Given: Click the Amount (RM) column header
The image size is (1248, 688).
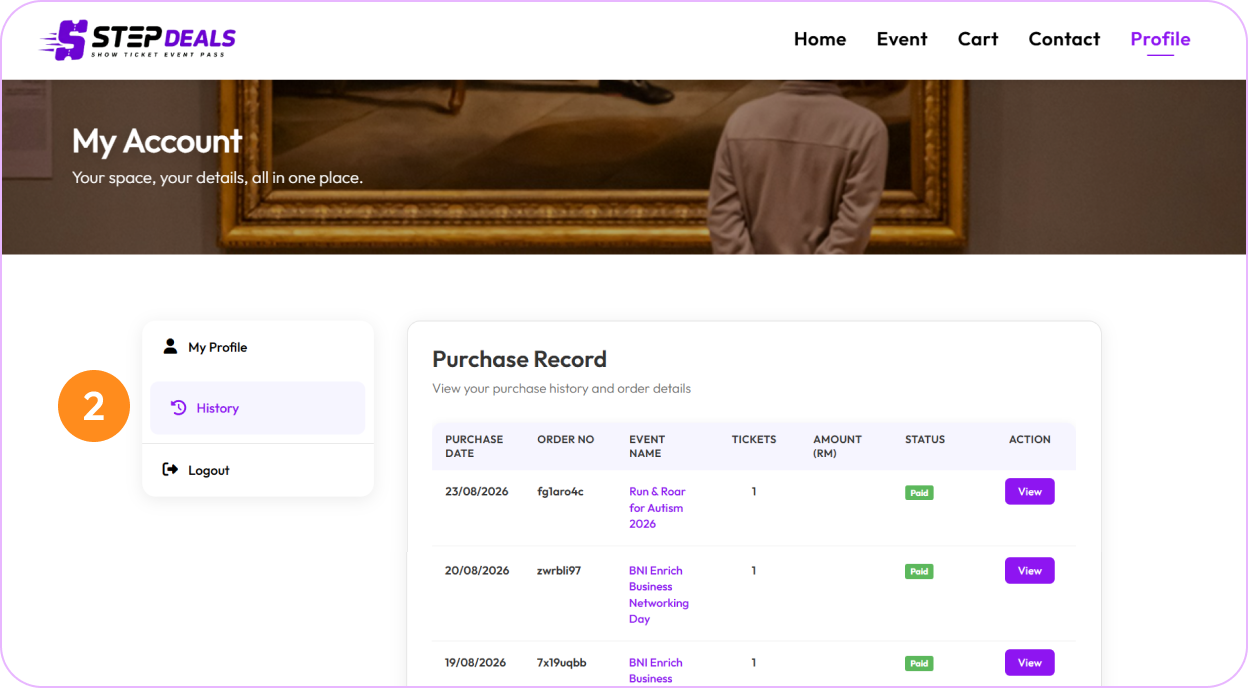Looking at the screenshot, I should 837,446.
